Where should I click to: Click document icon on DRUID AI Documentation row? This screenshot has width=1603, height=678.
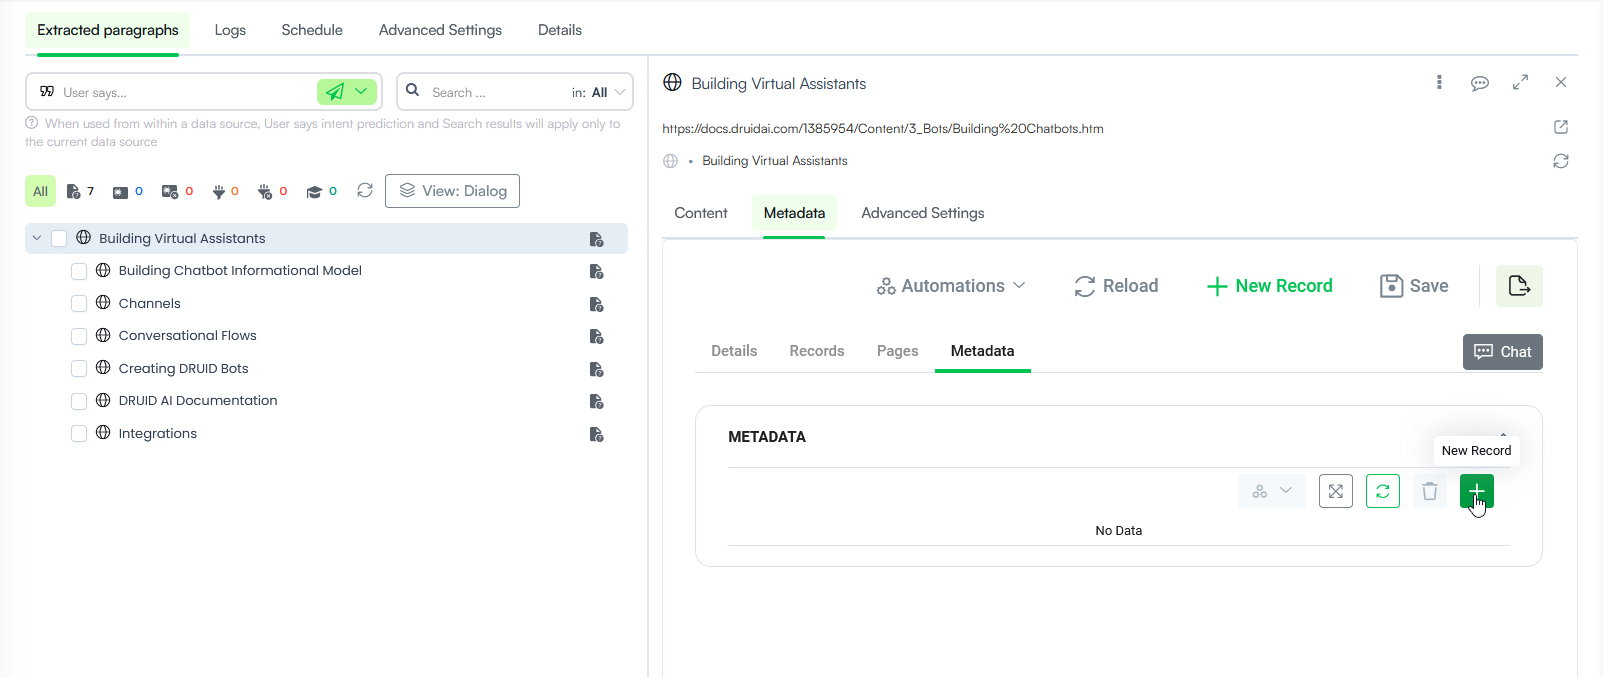[x=596, y=401]
